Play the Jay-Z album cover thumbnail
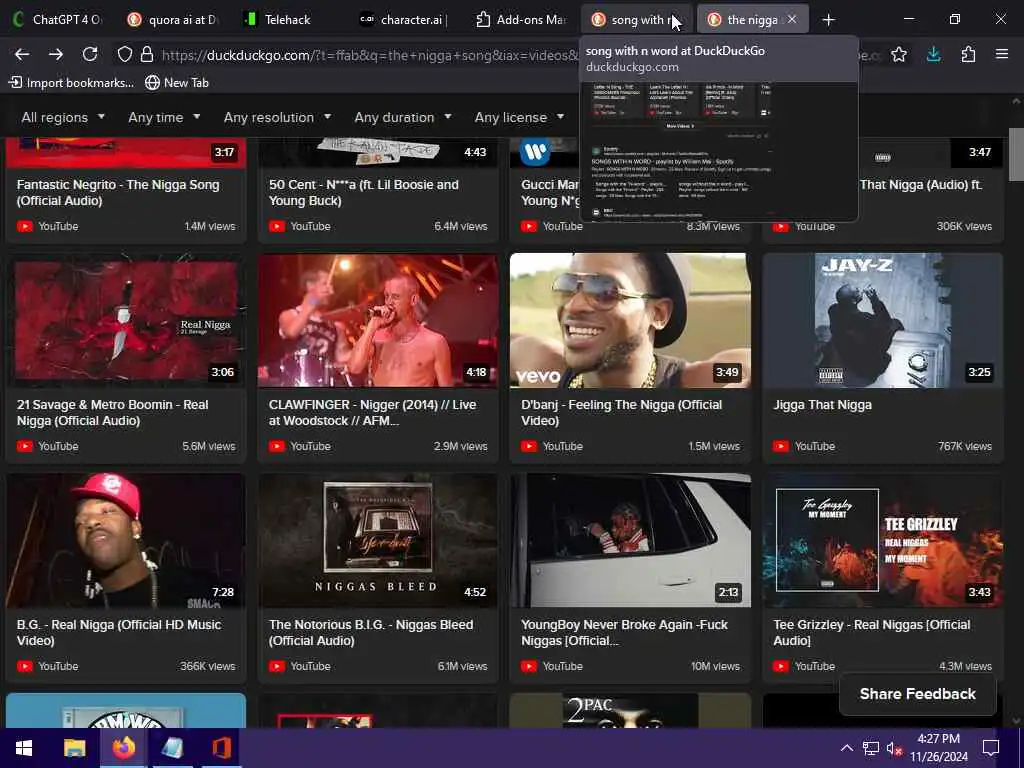This screenshot has width=1024, height=768. 882,320
